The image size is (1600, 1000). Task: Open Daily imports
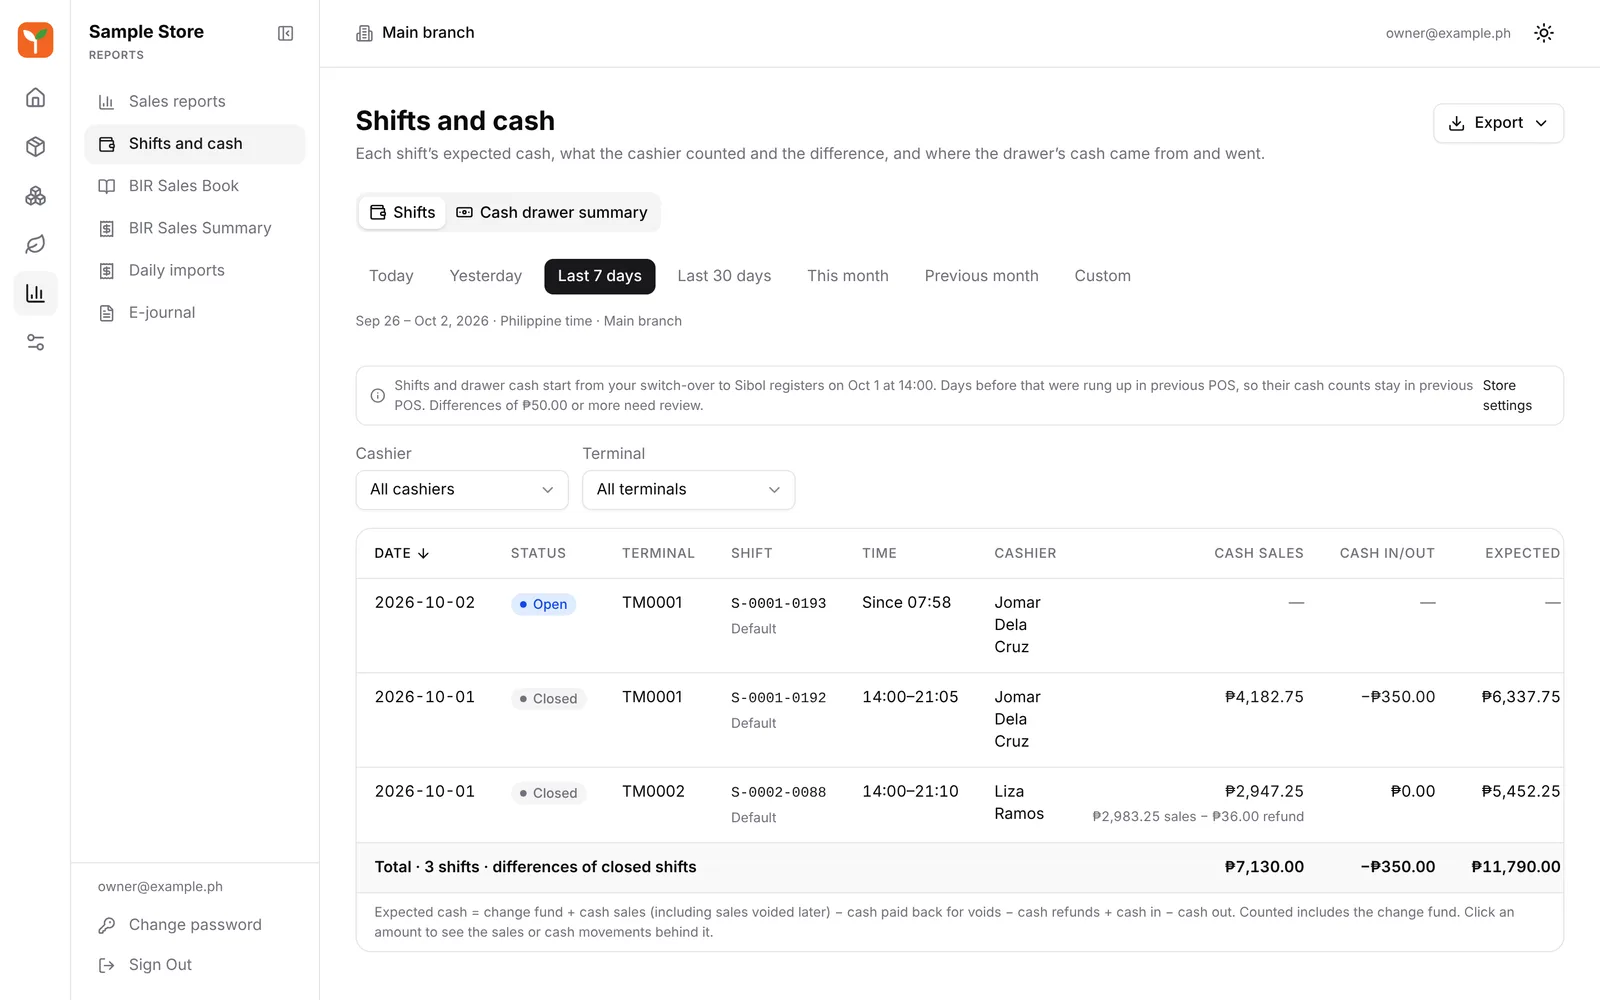click(x=195, y=270)
